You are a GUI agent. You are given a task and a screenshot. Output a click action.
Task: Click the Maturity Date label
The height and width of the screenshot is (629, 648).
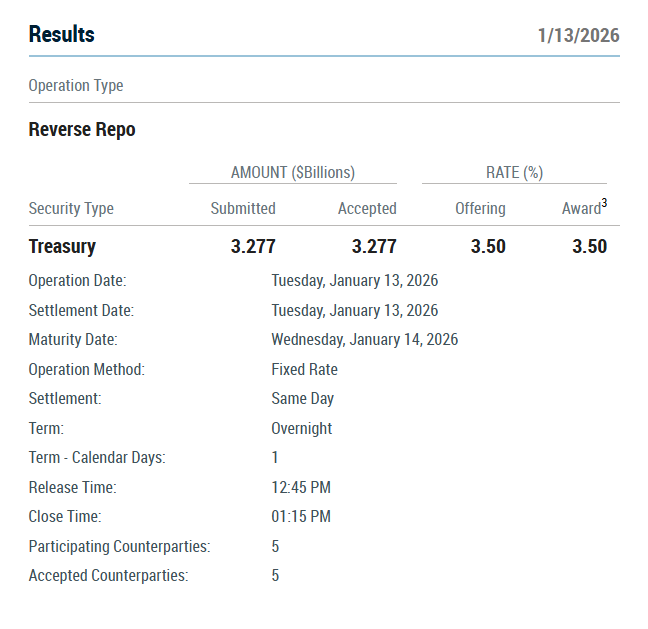(73, 340)
